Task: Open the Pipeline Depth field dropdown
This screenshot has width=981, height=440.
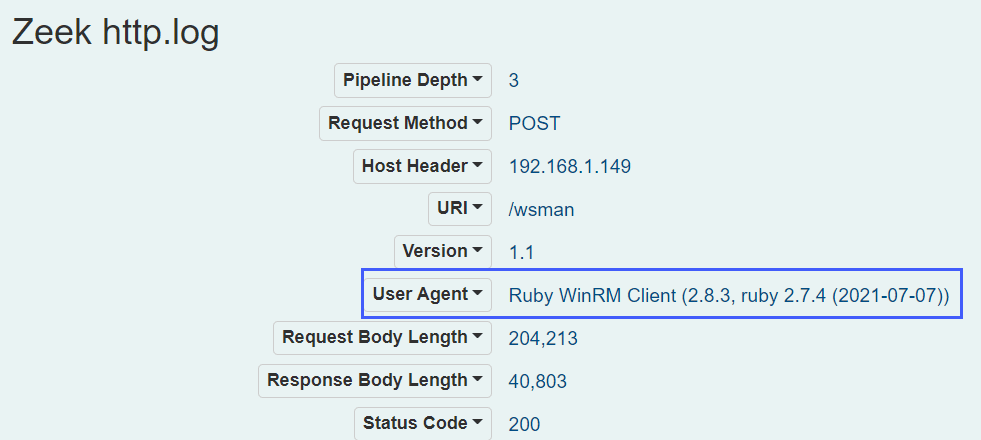Action: 412,80
